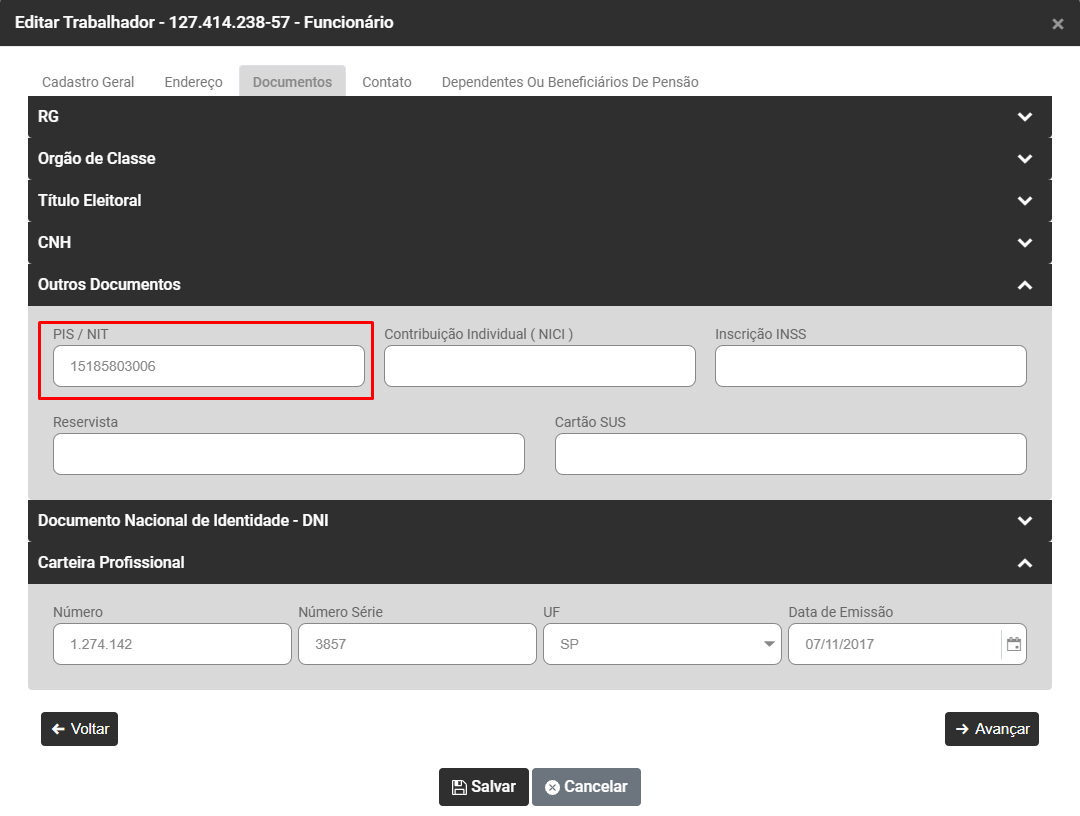1080x816 pixels.
Task: Switch to the Cadastro Geral tab
Action: [x=88, y=82]
